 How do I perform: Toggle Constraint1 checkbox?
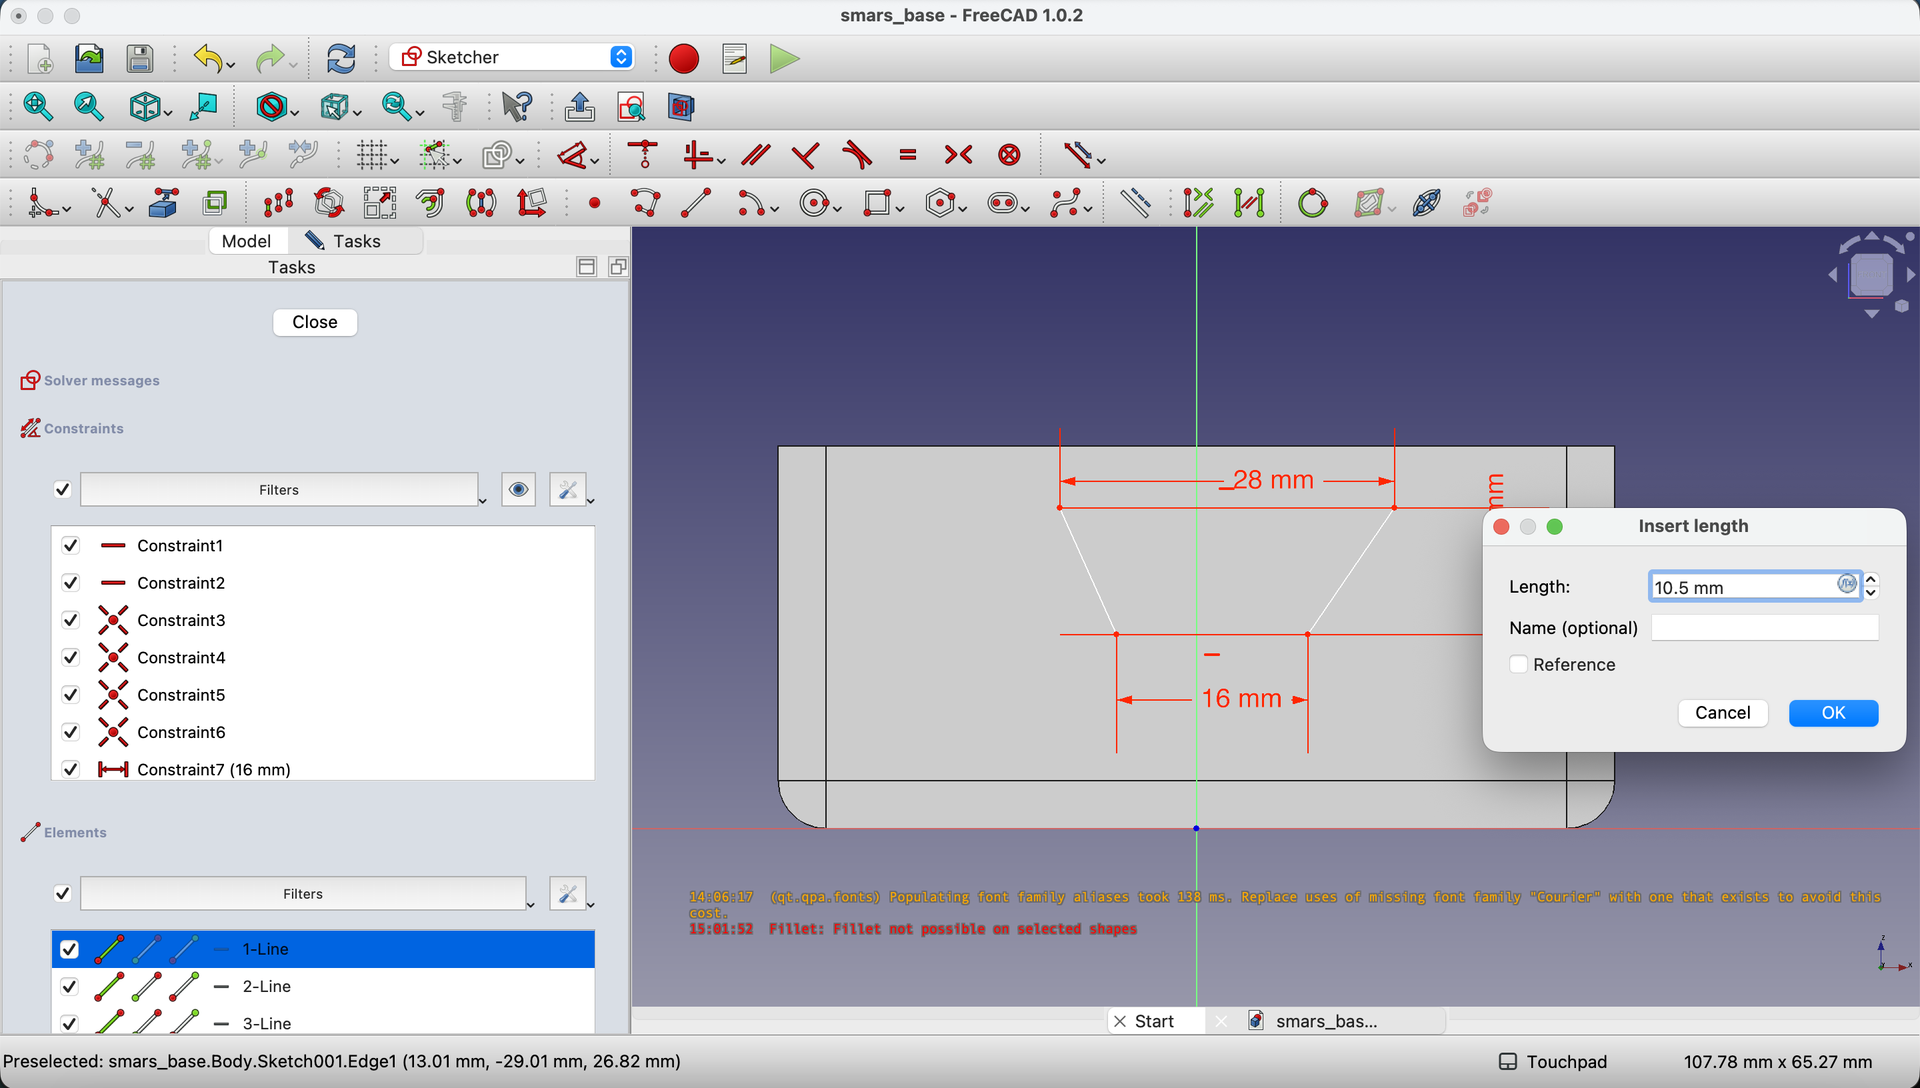(x=70, y=546)
